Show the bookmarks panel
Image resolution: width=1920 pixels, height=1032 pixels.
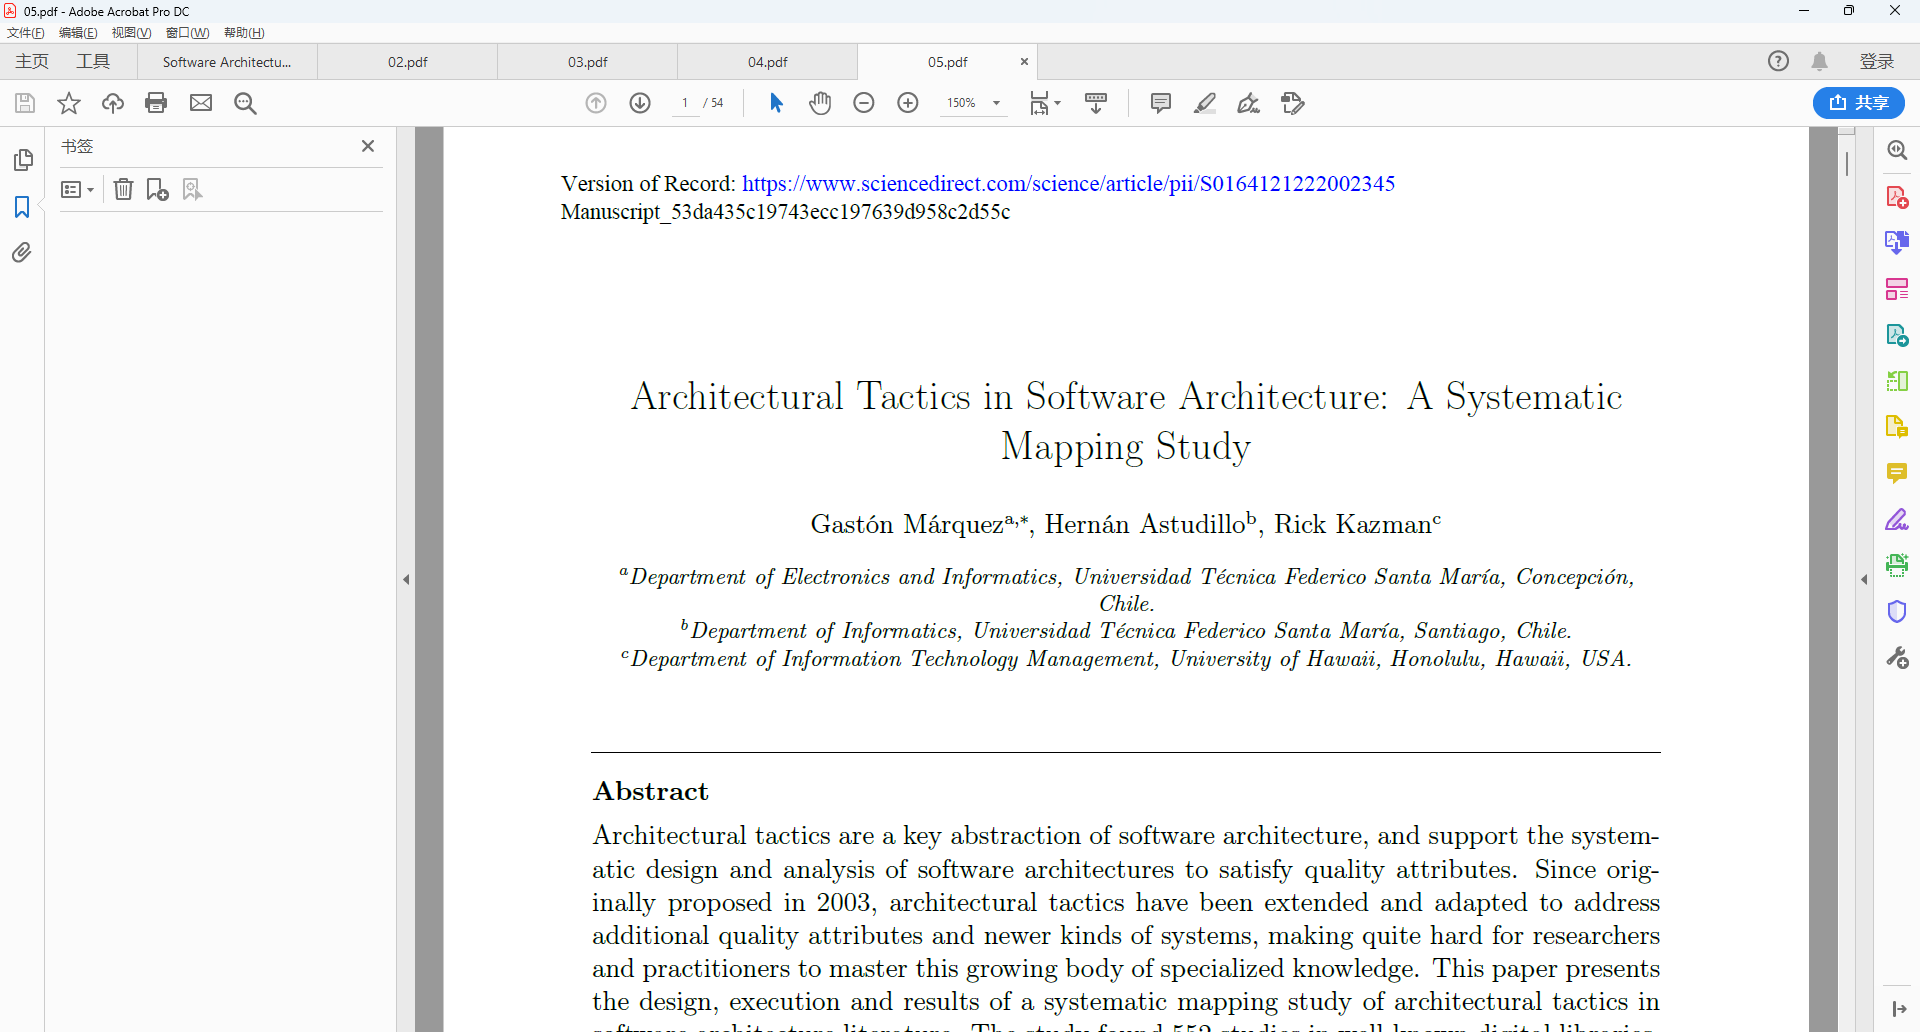(x=22, y=207)
